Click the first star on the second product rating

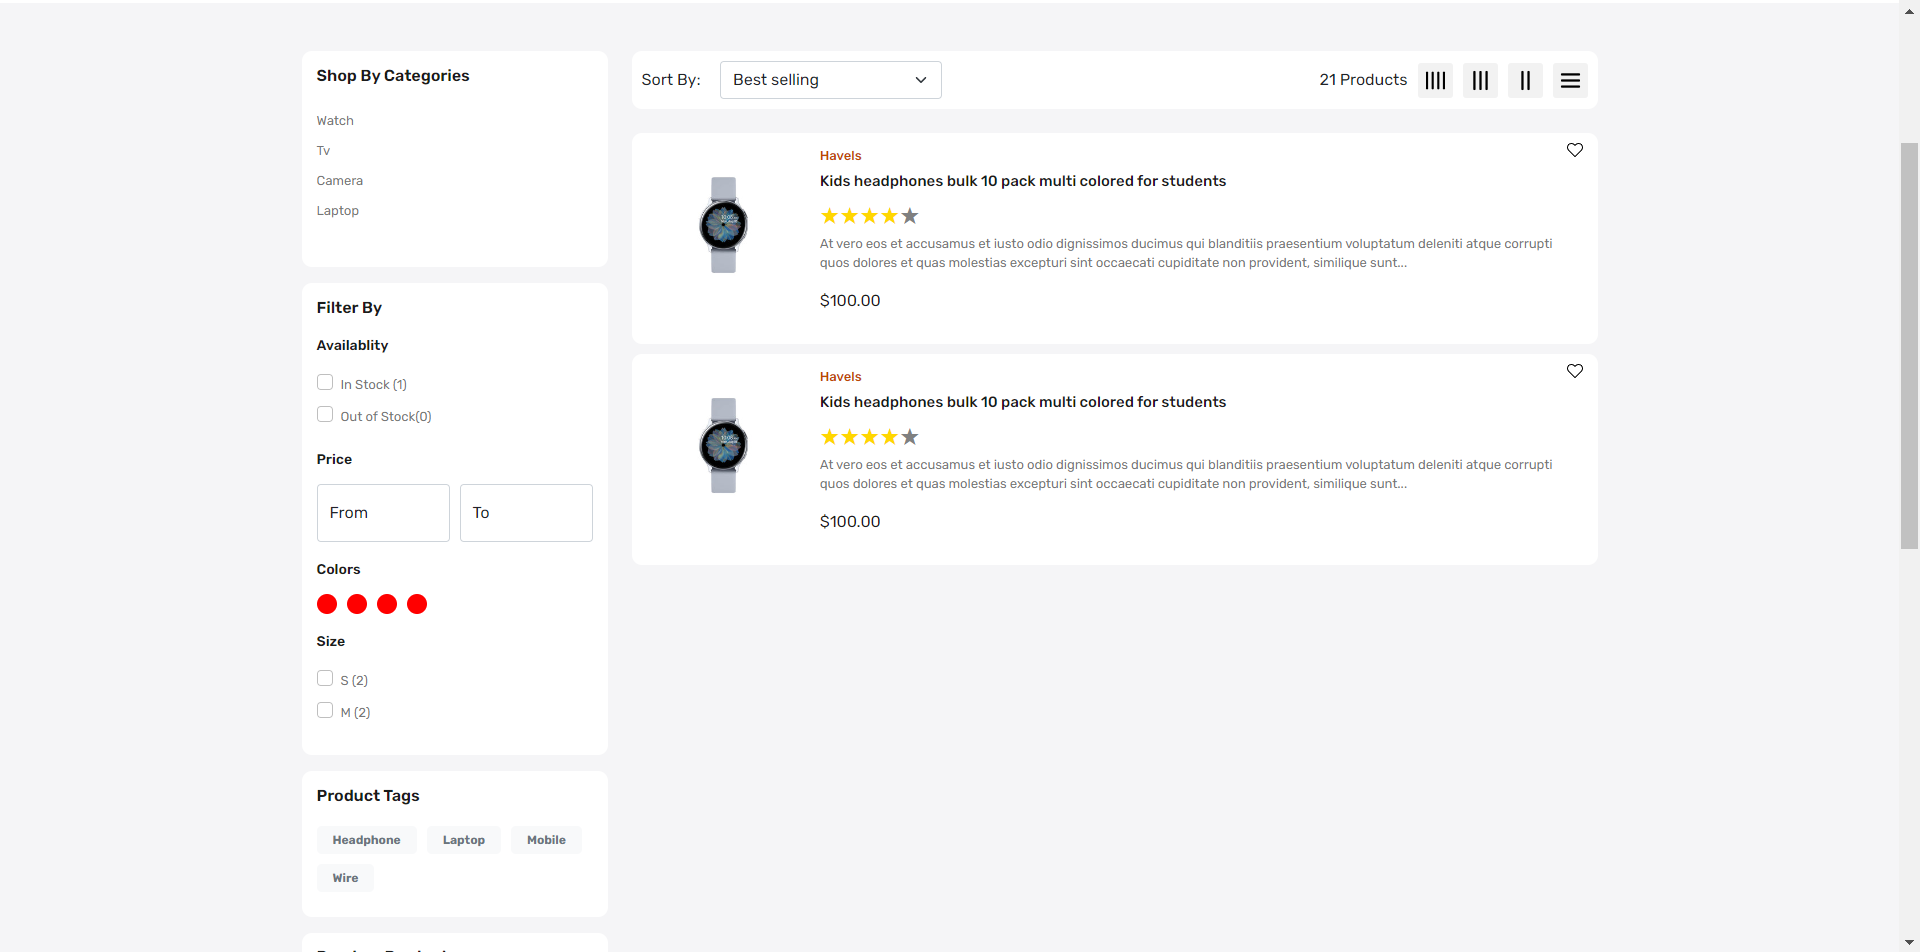pos(829,437)
